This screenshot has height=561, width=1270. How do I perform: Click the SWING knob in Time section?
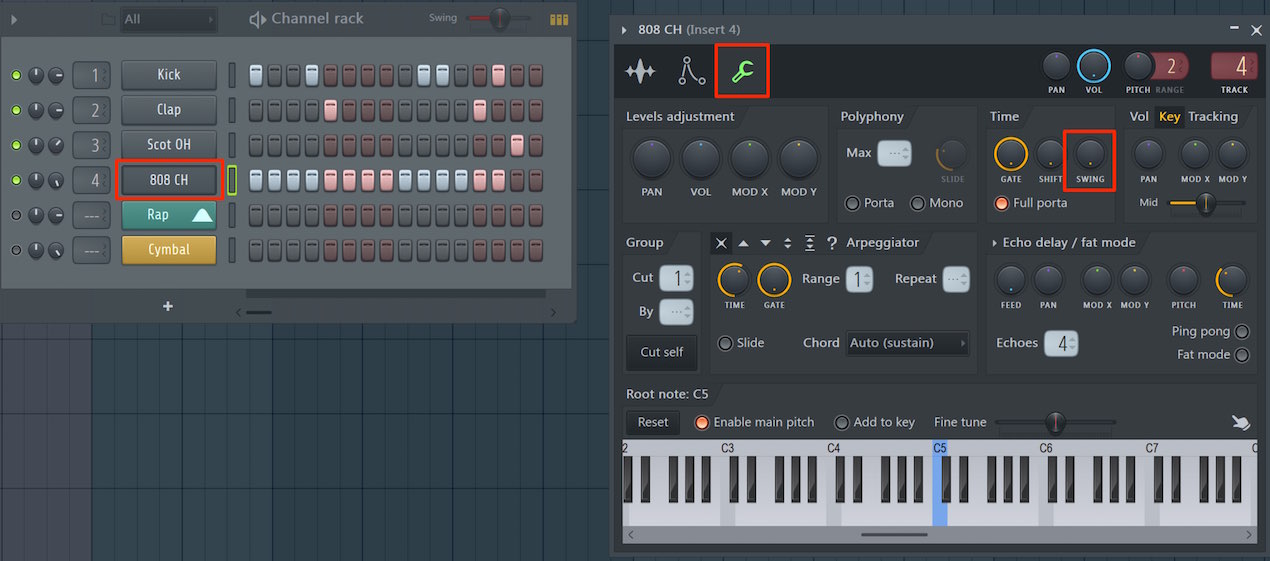[1089, 154]
